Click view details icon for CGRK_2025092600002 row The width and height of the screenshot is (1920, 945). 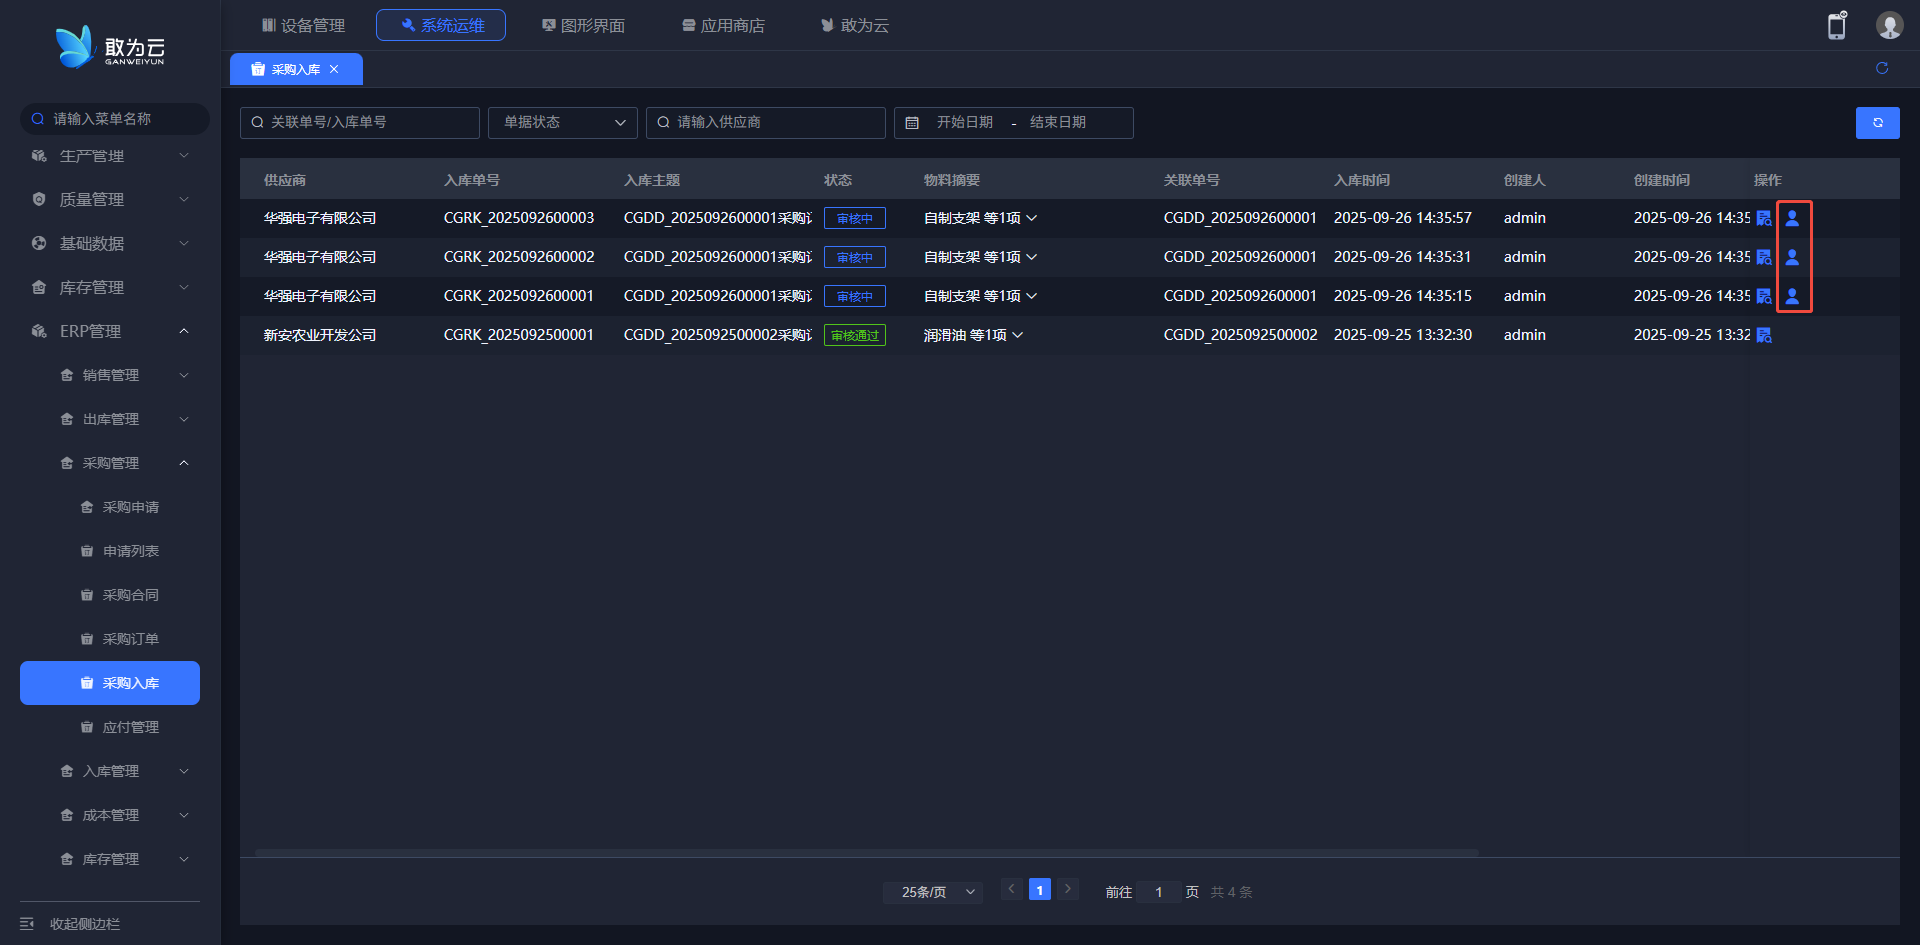coord(1764,257)
